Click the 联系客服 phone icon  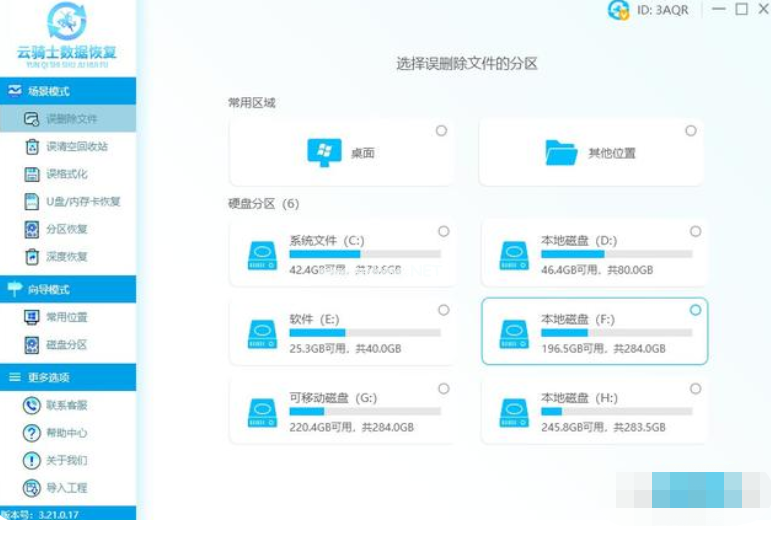(31, 405)
